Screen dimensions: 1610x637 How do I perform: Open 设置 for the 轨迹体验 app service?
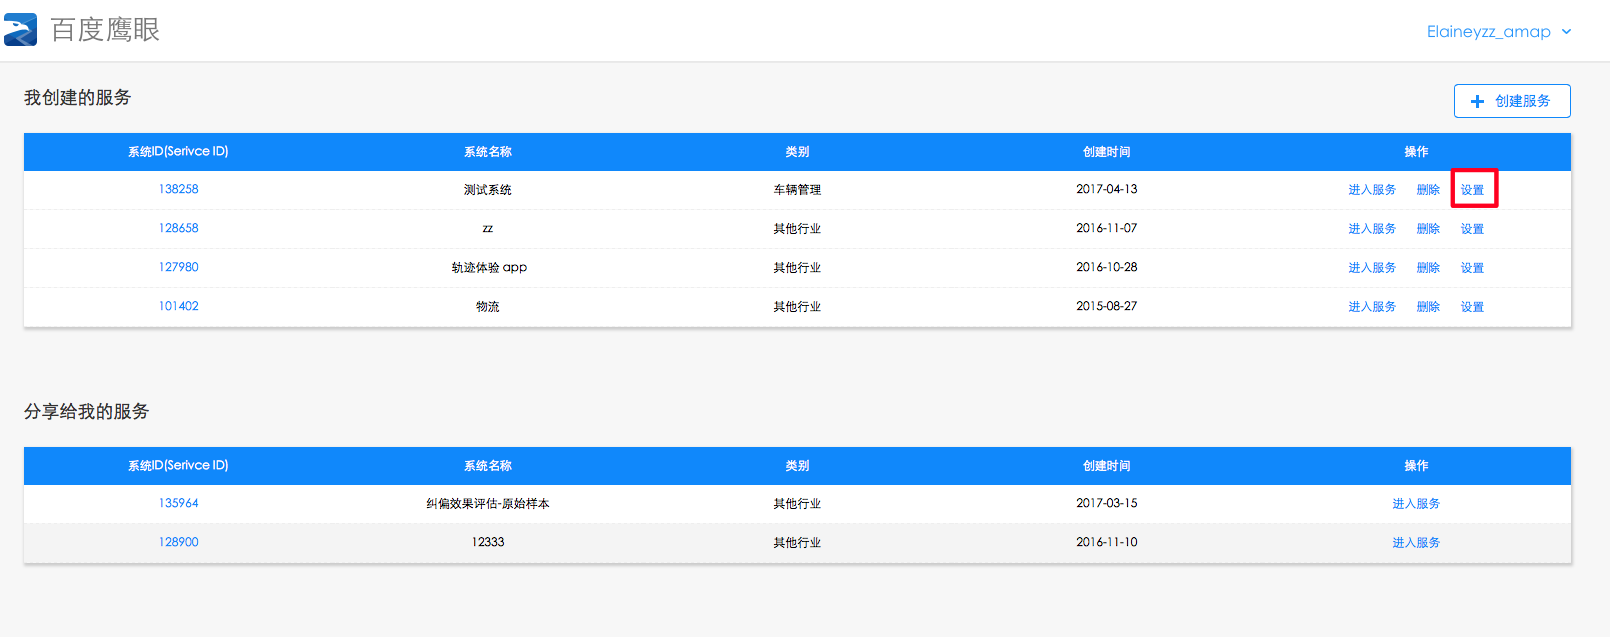(1472, 268)
